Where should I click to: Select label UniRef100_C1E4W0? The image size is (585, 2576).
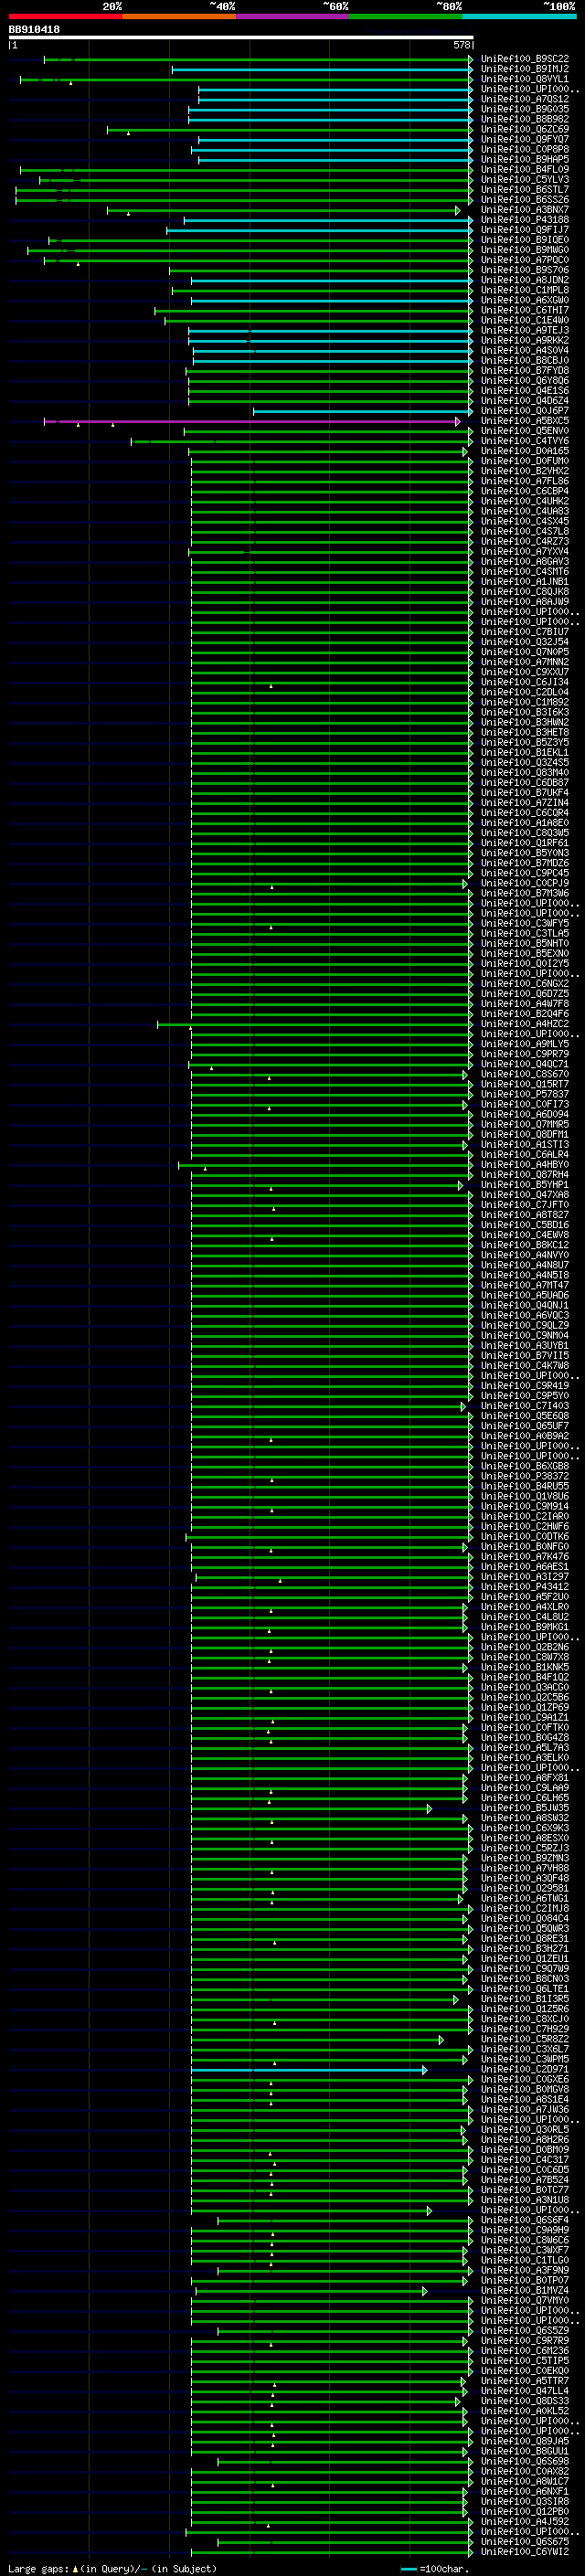tap(524, 320)
